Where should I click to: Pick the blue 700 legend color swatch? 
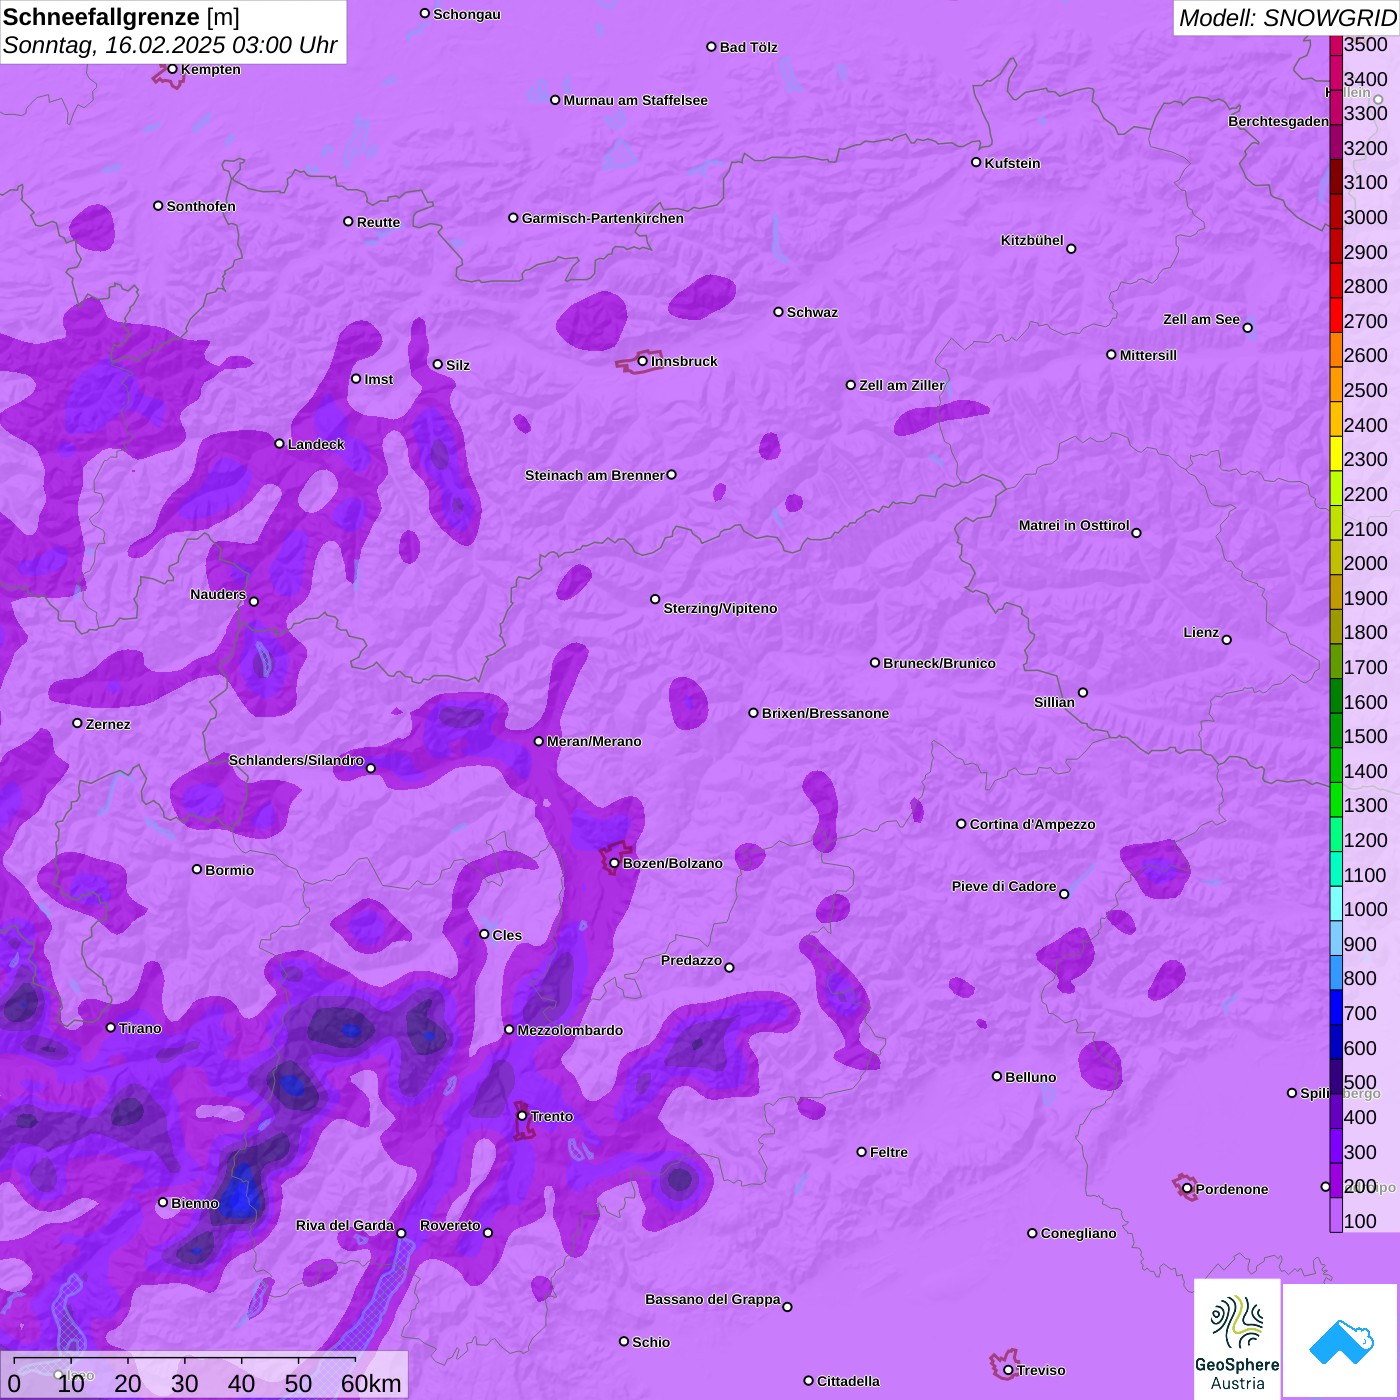[x=1336, y=1007]
